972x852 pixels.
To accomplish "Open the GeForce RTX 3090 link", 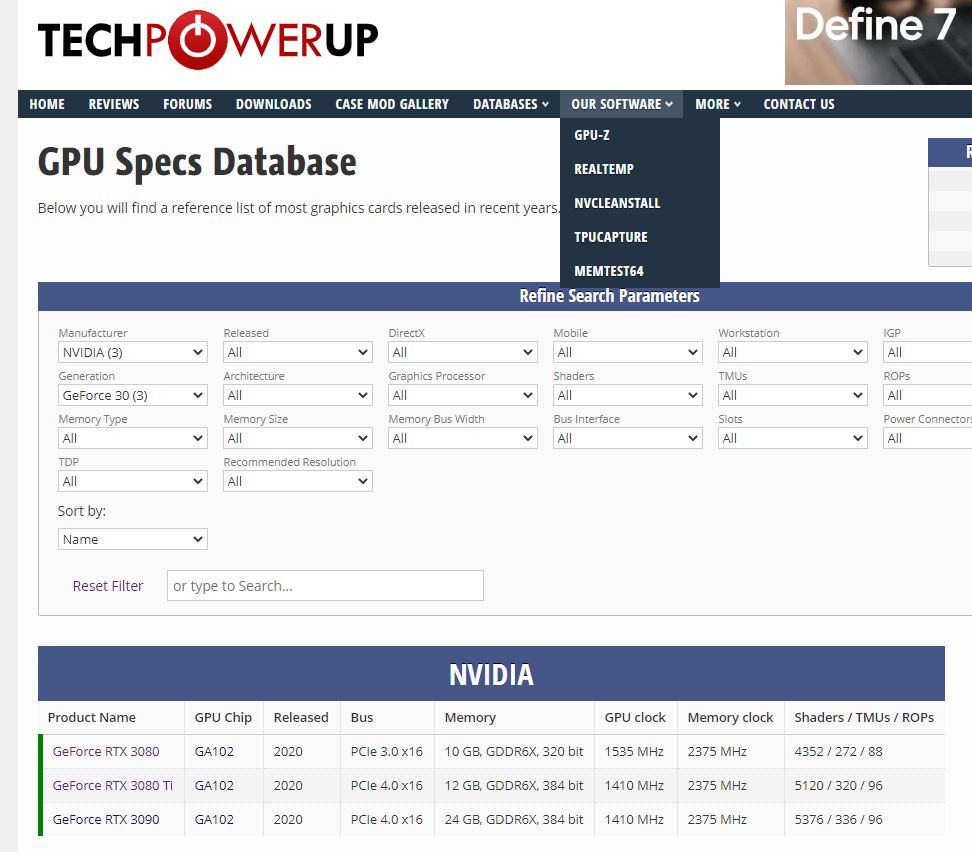I will [x=106, y=820].
